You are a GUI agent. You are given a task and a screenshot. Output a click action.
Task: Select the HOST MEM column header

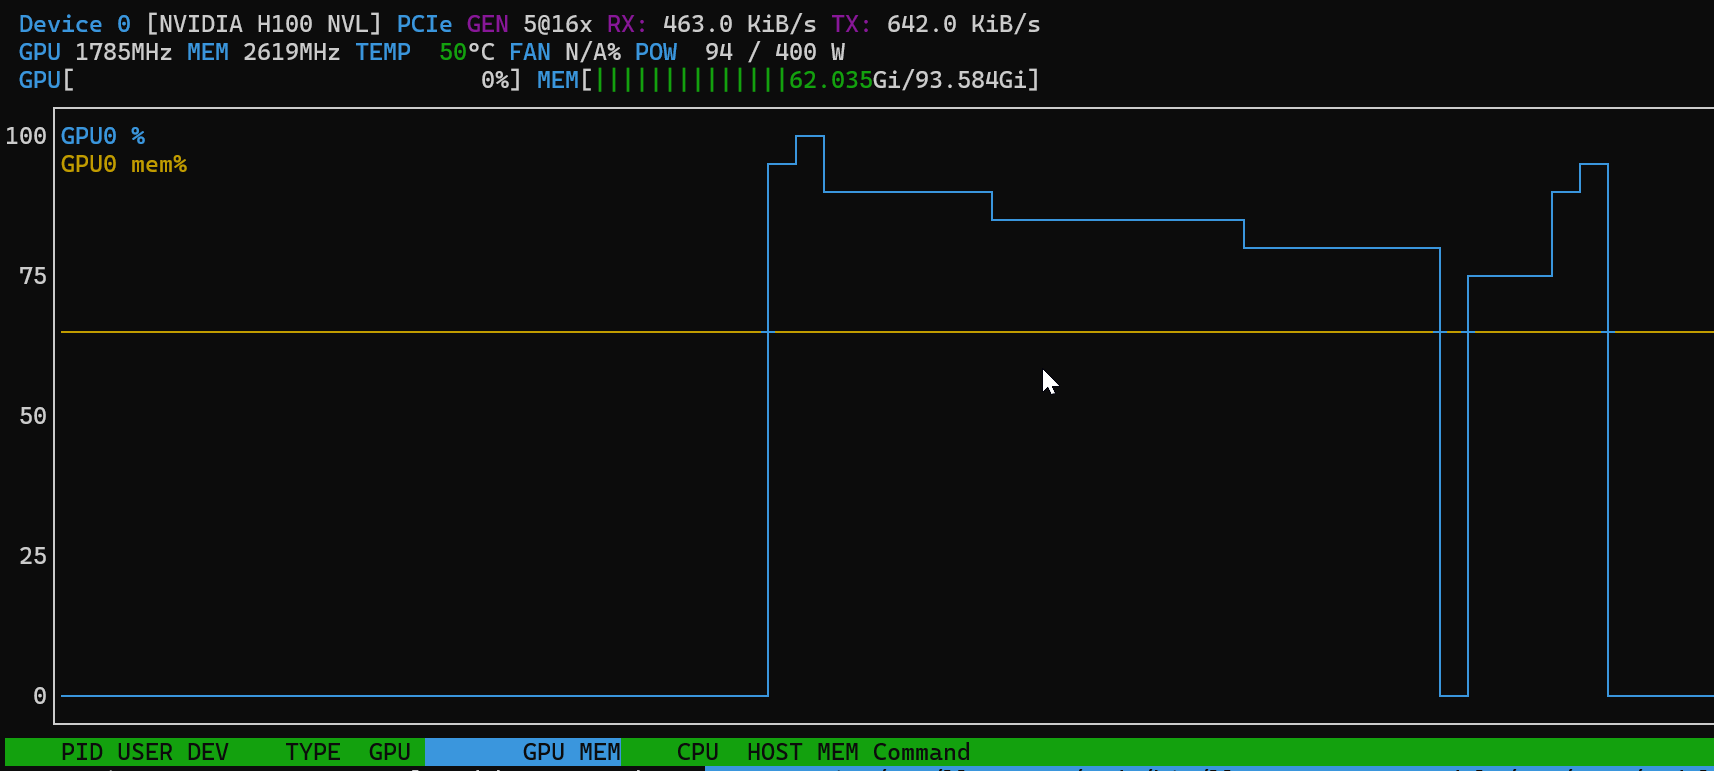[x=803, y=752]
